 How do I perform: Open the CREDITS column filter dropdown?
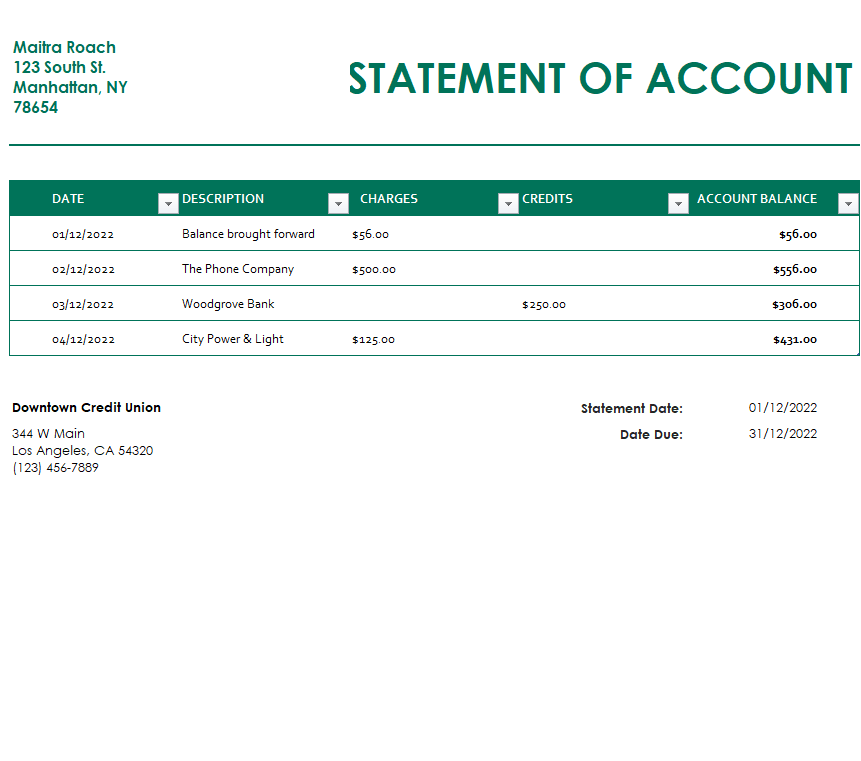pos(678,204)
